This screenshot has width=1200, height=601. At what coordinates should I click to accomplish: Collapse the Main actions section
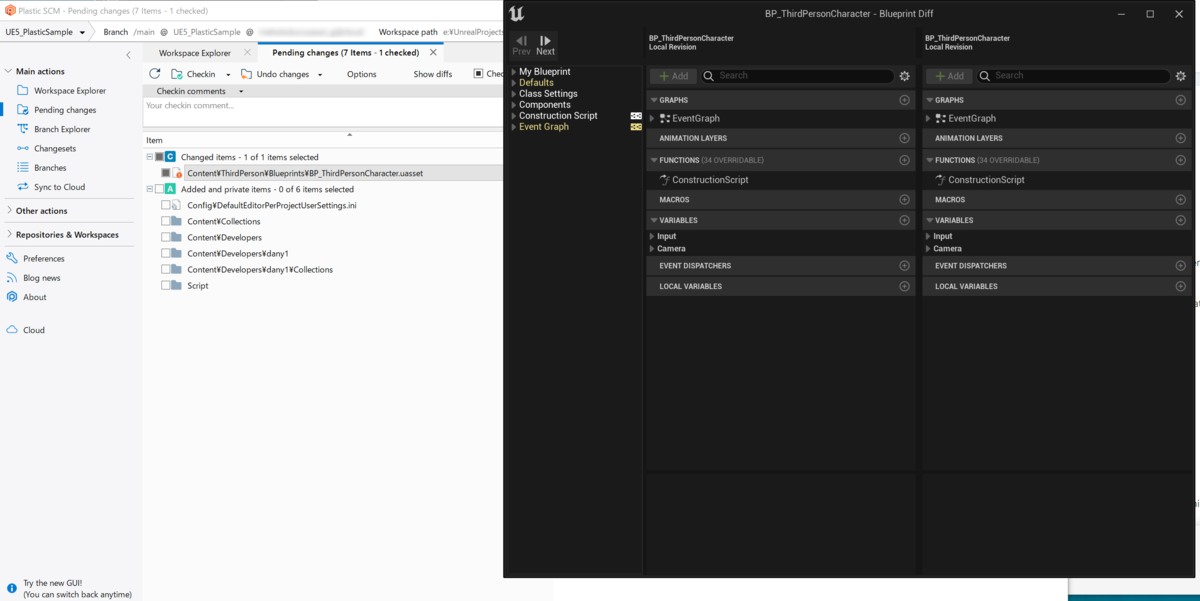(9, 72)
